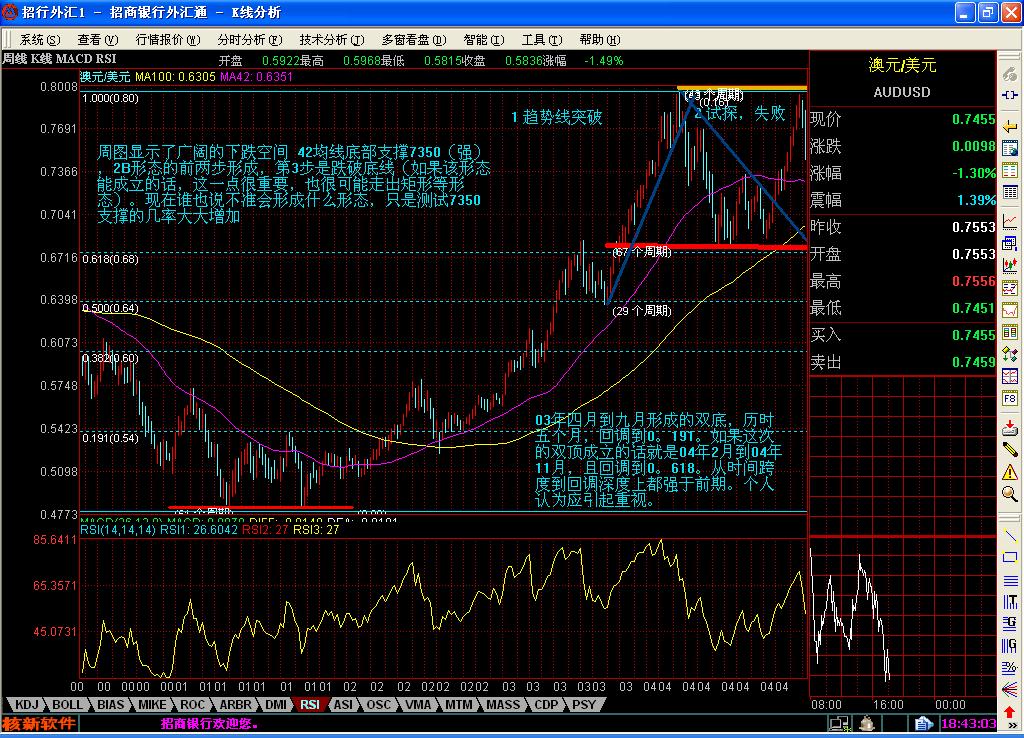Open the 技术分析(T) menu

(332, 40)
